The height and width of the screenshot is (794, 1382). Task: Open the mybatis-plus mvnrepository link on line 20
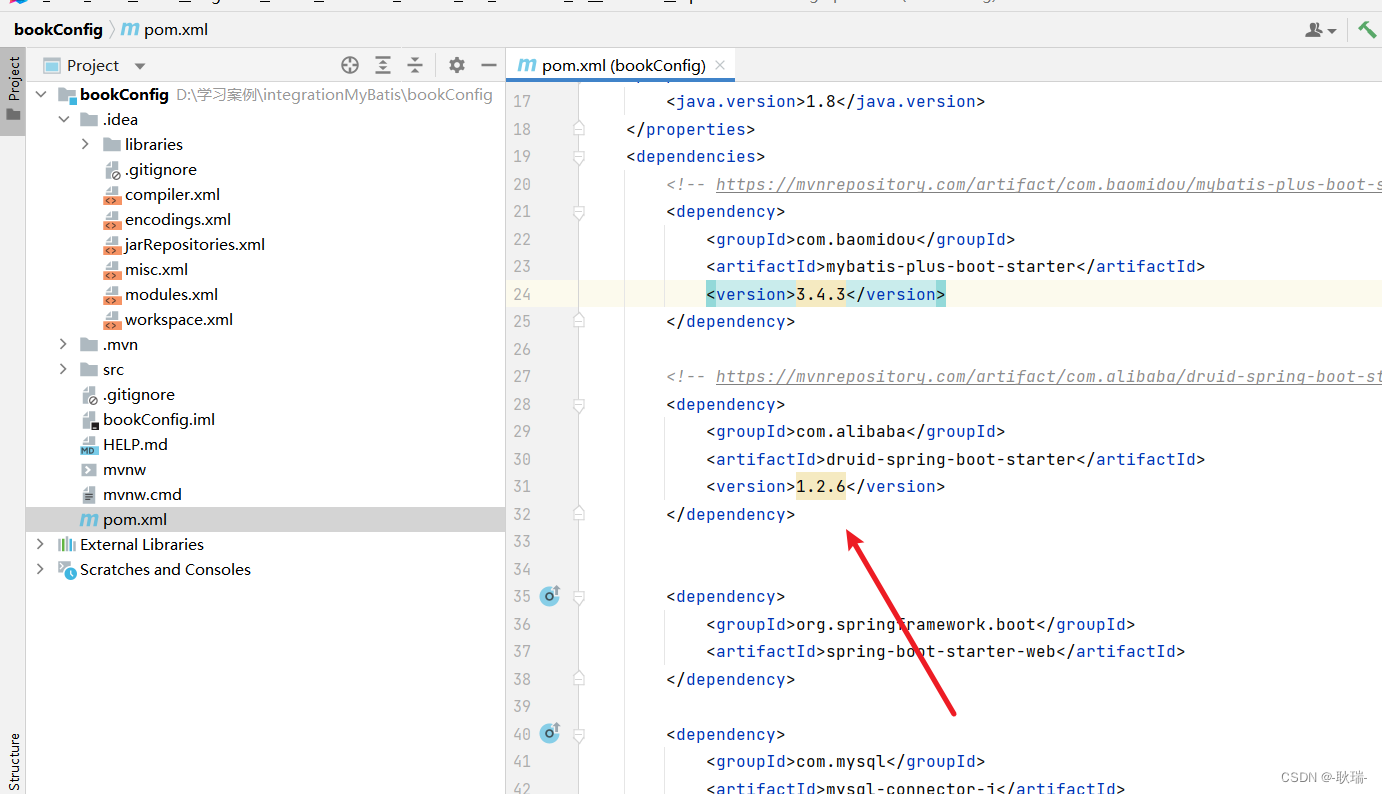[1049, 184]
